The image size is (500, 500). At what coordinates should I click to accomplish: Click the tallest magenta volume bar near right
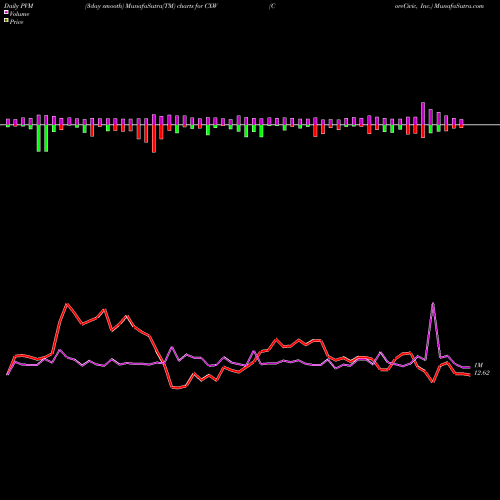[x=423, y=113]
